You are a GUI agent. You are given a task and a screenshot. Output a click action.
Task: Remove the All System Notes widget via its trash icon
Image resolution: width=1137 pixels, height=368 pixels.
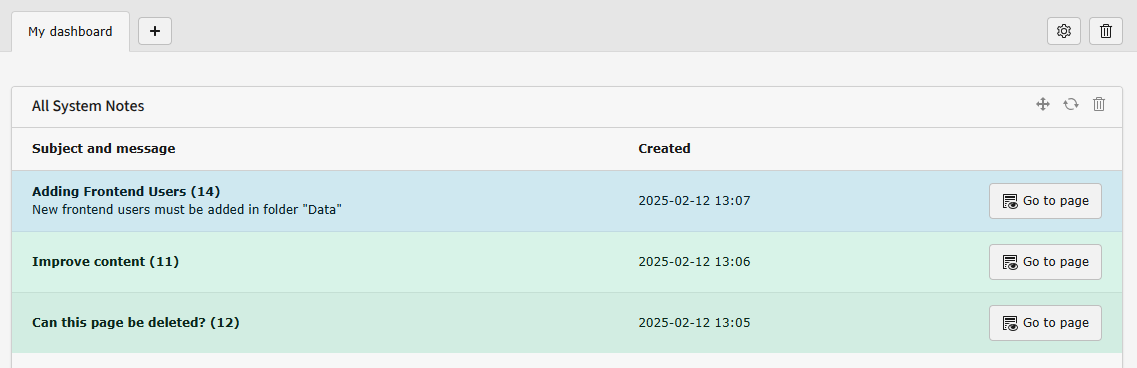tap(1099, 105)
